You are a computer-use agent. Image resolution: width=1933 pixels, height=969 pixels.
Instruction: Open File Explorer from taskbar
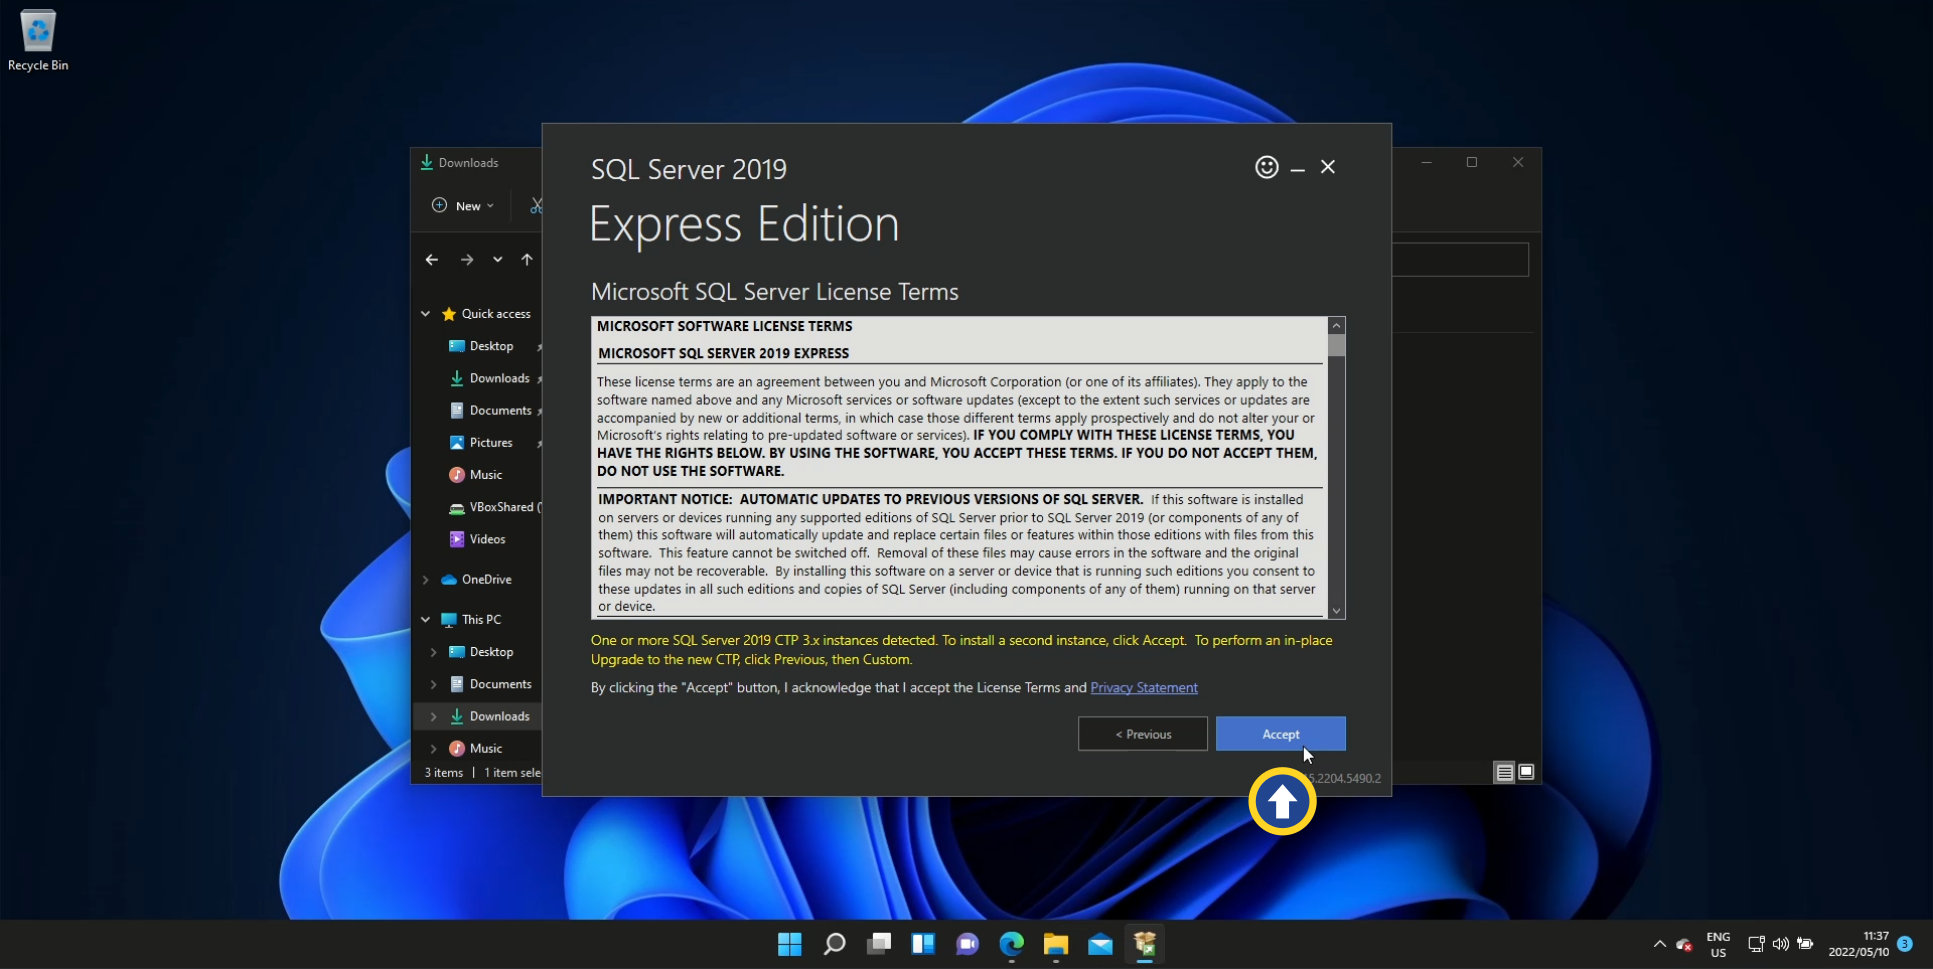(1056, 944)
